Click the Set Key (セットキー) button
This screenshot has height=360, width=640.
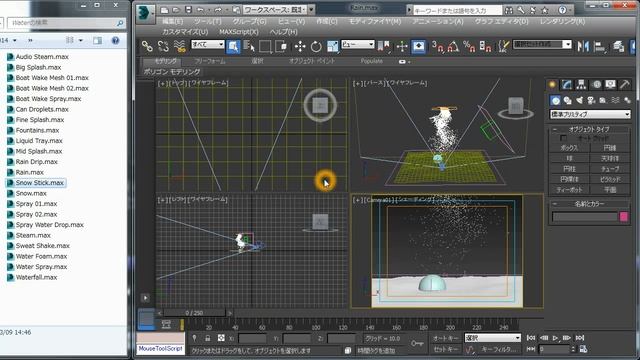[x=445, y=349]
